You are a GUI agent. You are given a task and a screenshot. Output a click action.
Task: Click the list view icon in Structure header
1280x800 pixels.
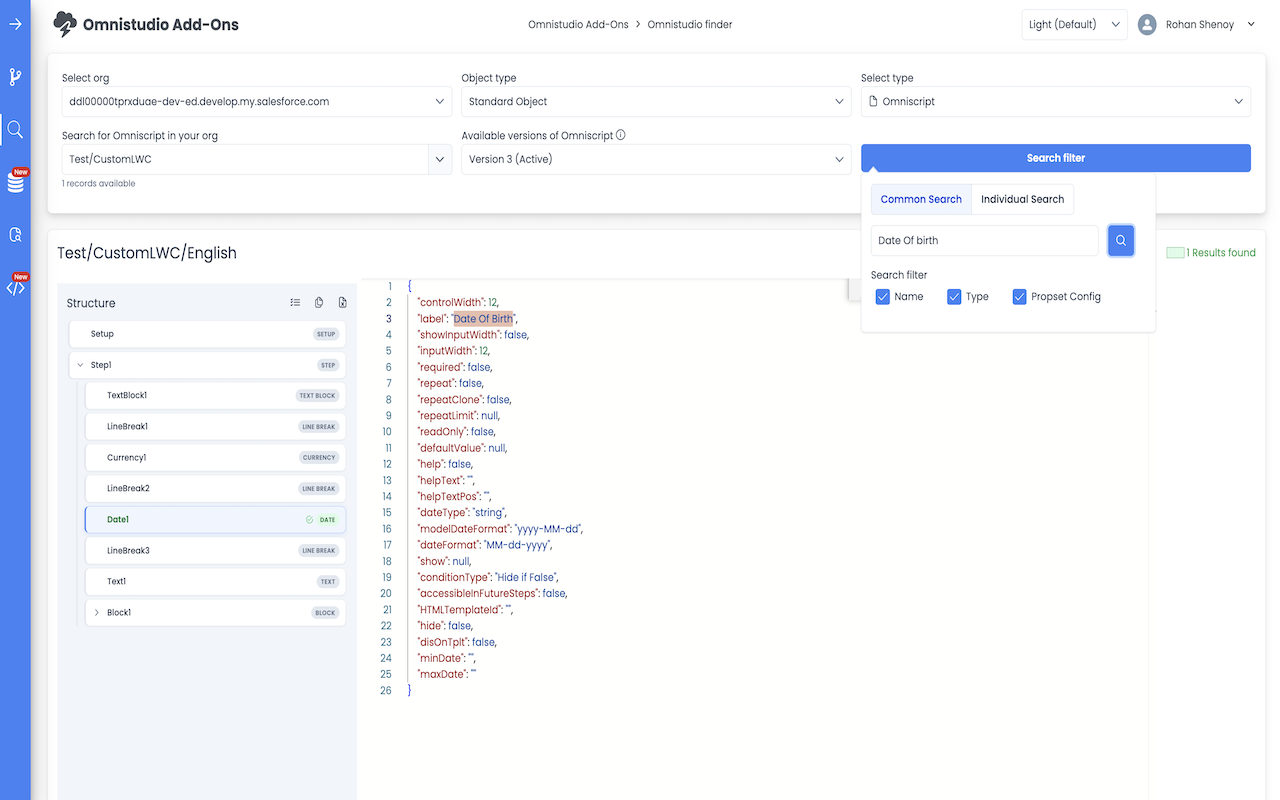[x=295, y=303]
